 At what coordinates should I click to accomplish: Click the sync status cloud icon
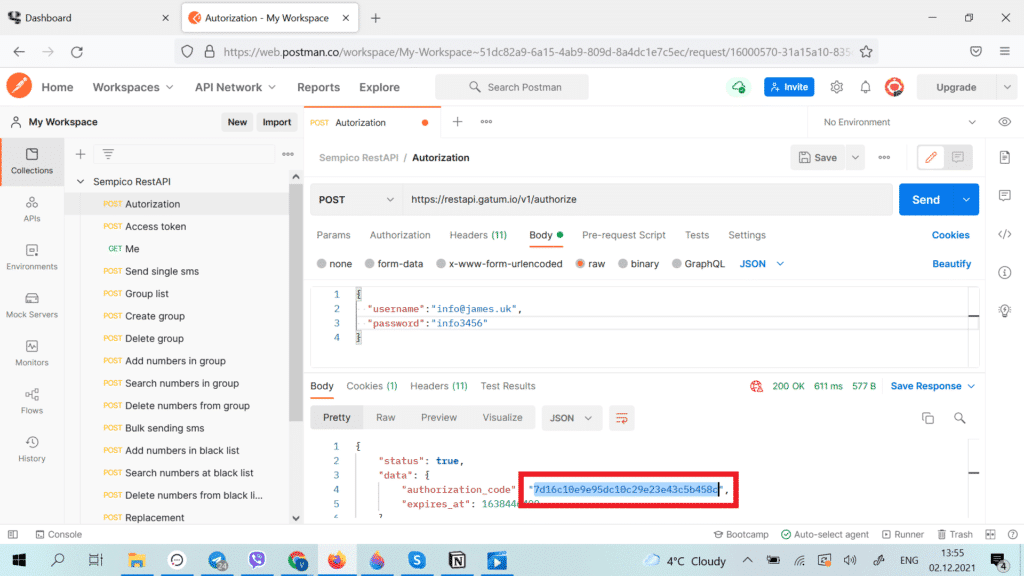pos(739,87)
